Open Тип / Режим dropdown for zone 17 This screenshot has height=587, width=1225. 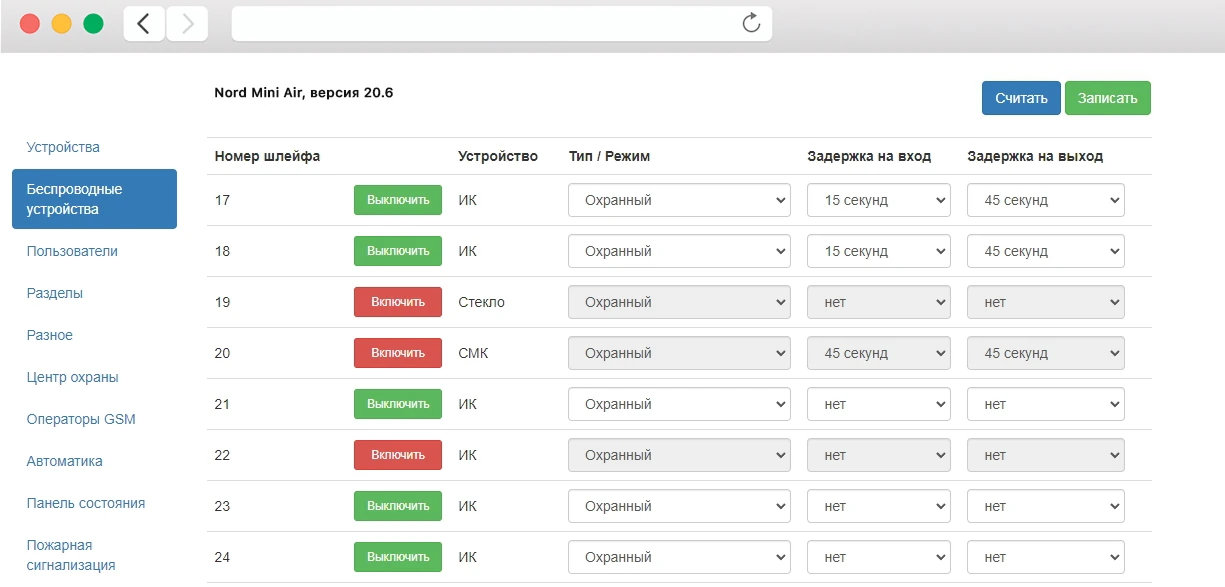click(x=679, y=200)
